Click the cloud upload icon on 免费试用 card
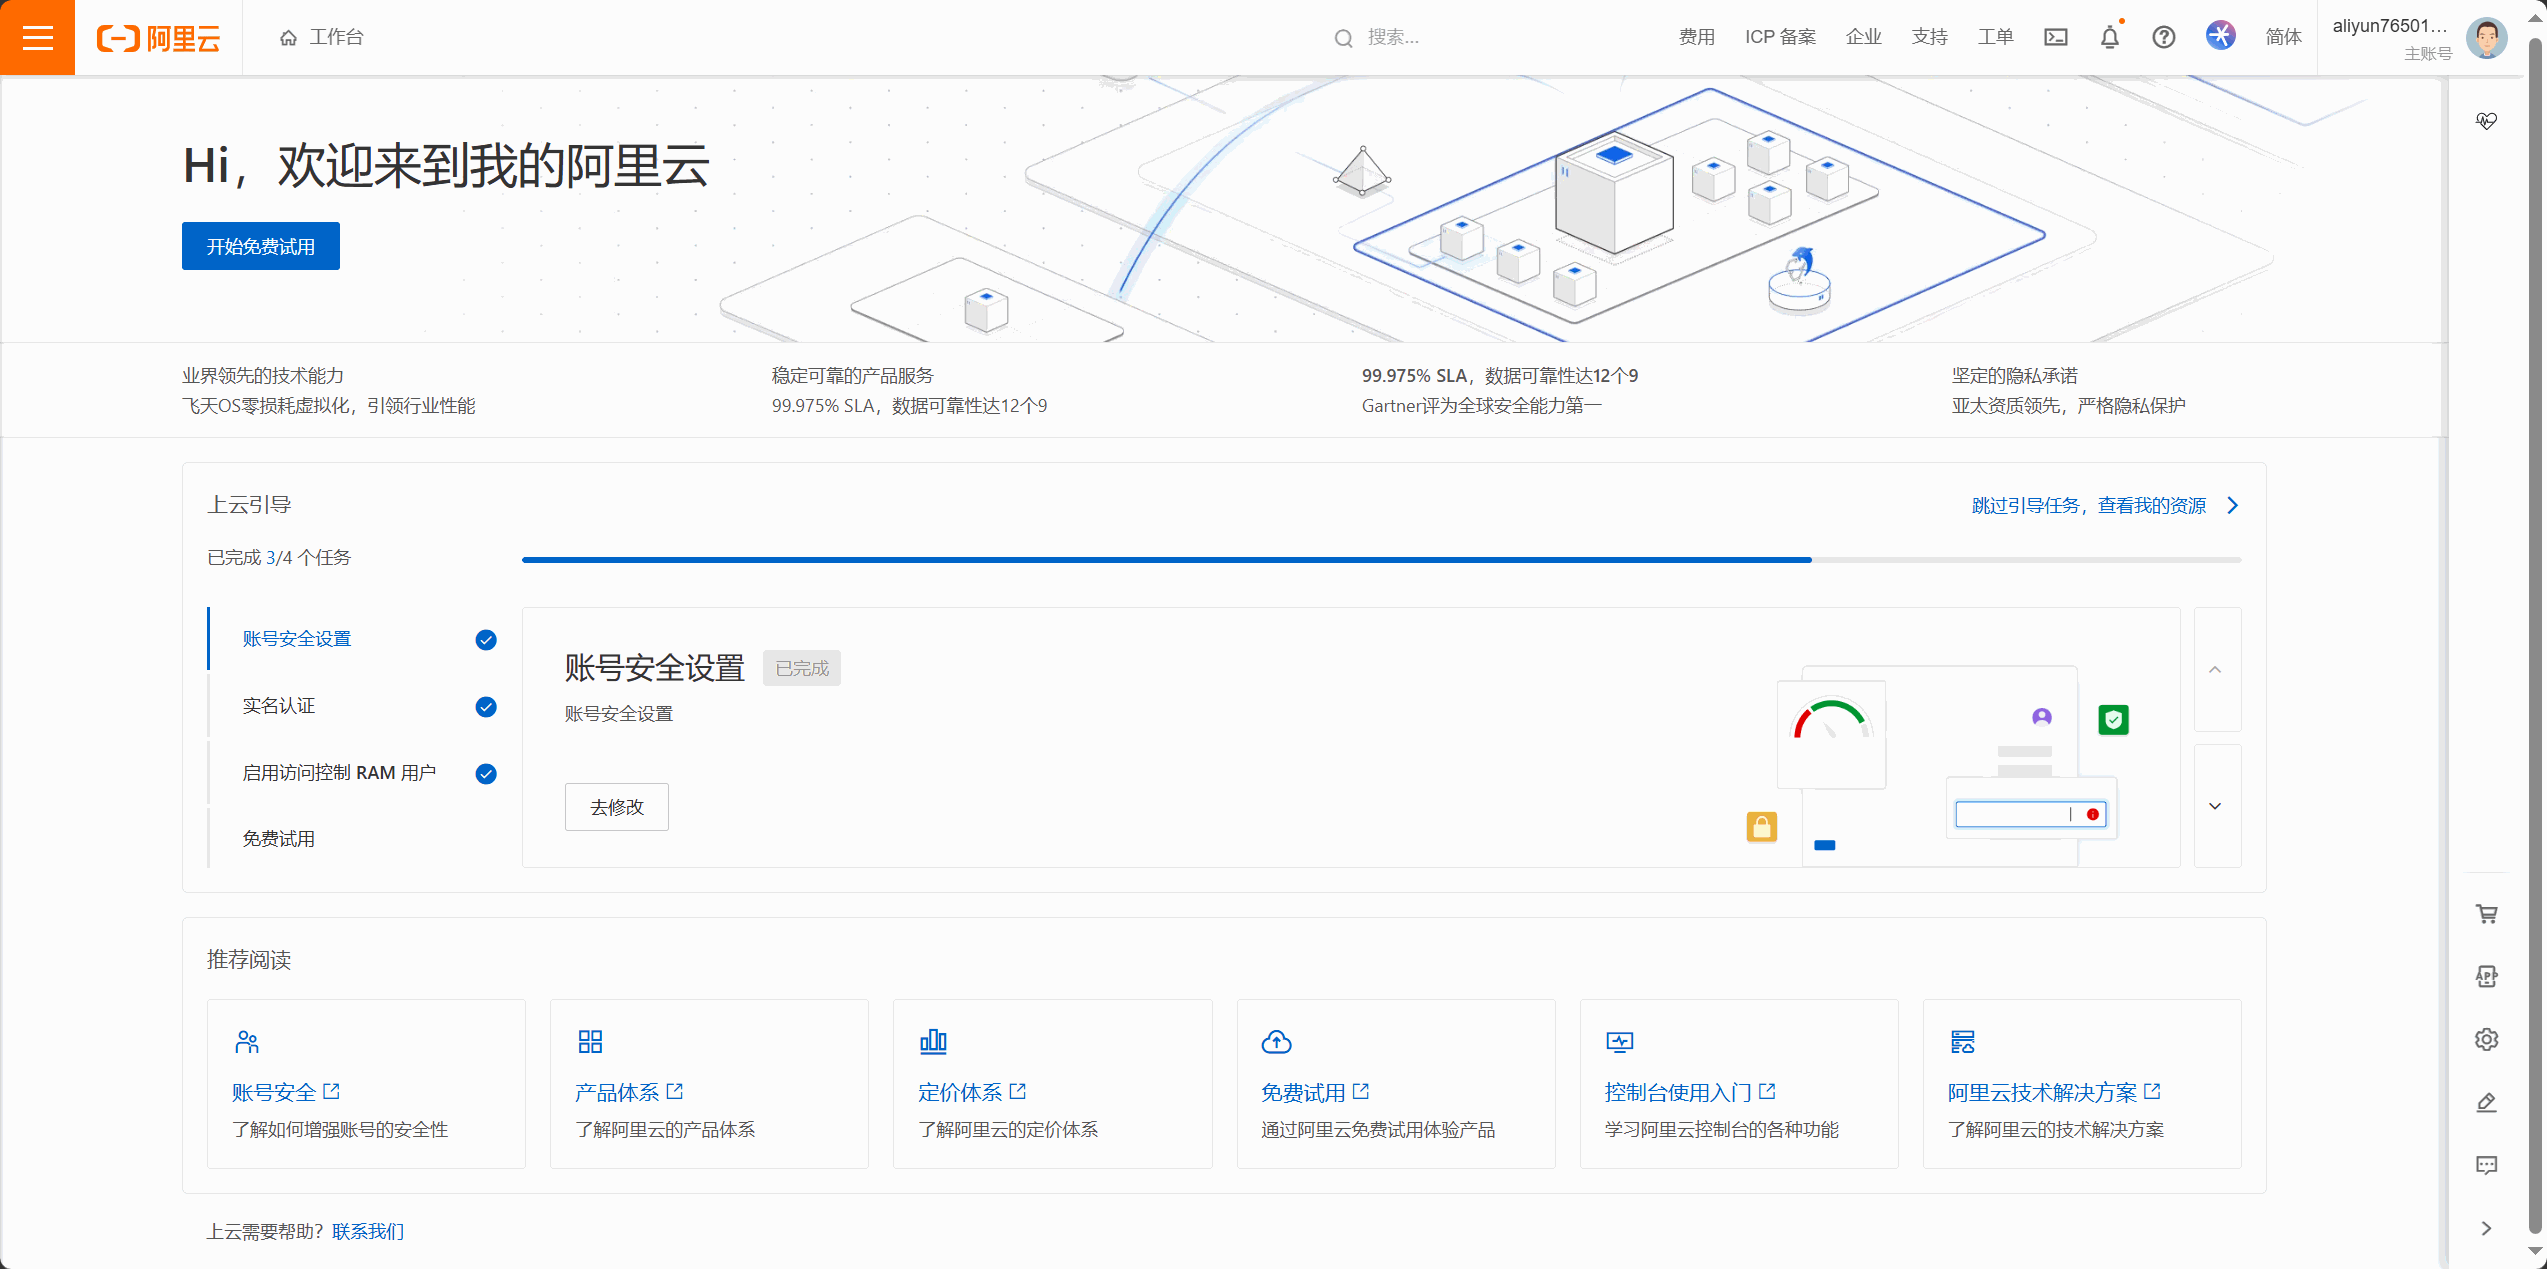Screen dimensions: 2547x1269 pyautogui.click(x=1276, y=1042)
